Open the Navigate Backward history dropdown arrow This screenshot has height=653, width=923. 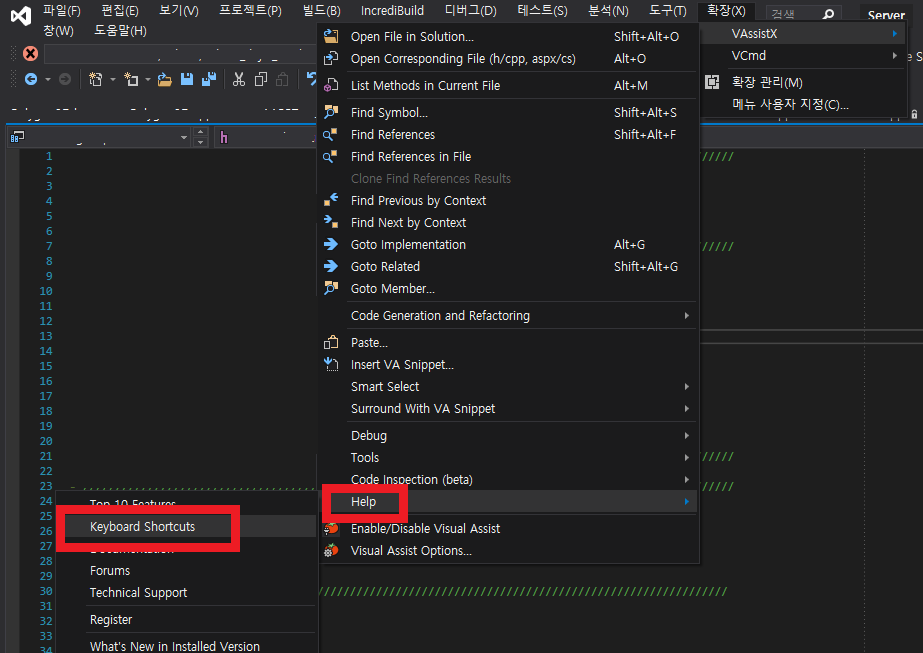(x=48, y=79)
